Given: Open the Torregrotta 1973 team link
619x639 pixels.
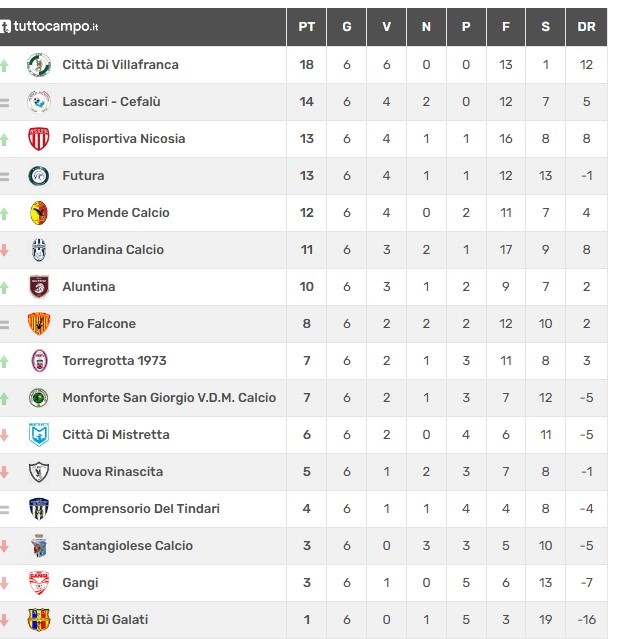Looking at the screenshot, I should pos(115,361).
